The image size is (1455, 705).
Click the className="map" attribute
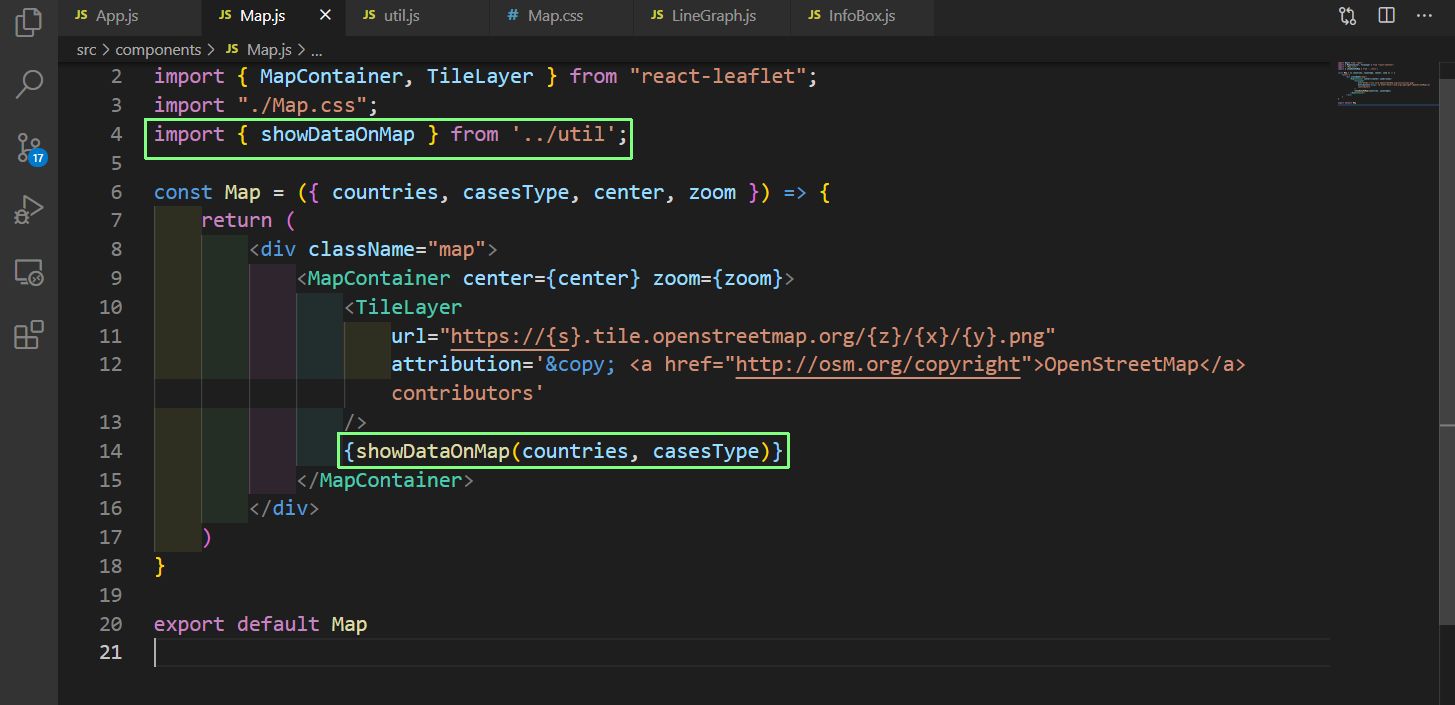[397, 249]
